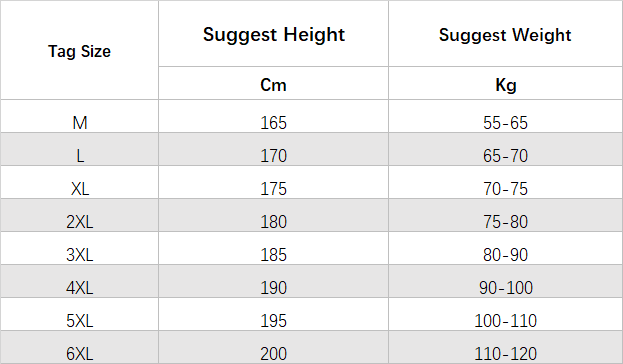Click the Kg unit cell
623x364 pixels.
pos(505,83)
